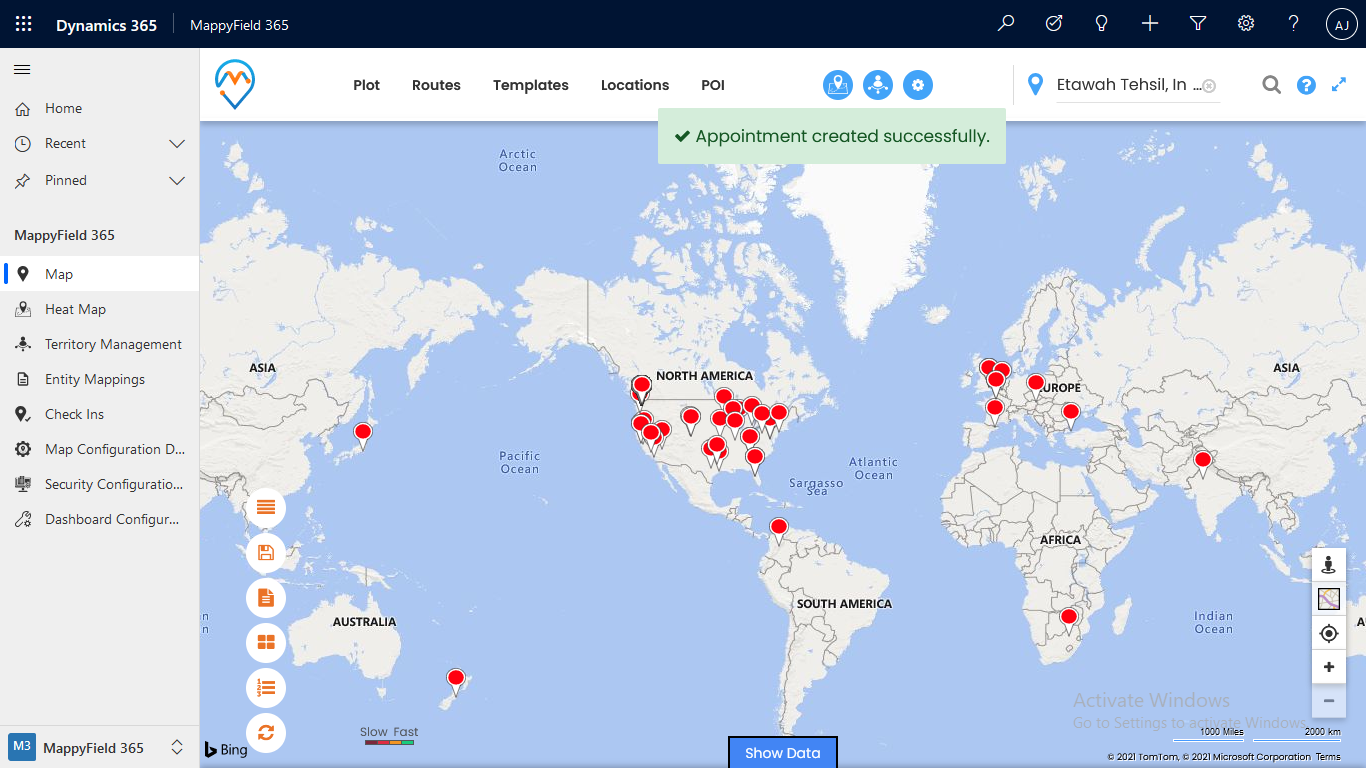The image size is (1366, 768).
Task: Click the orange document button
Action: (266, 598)
